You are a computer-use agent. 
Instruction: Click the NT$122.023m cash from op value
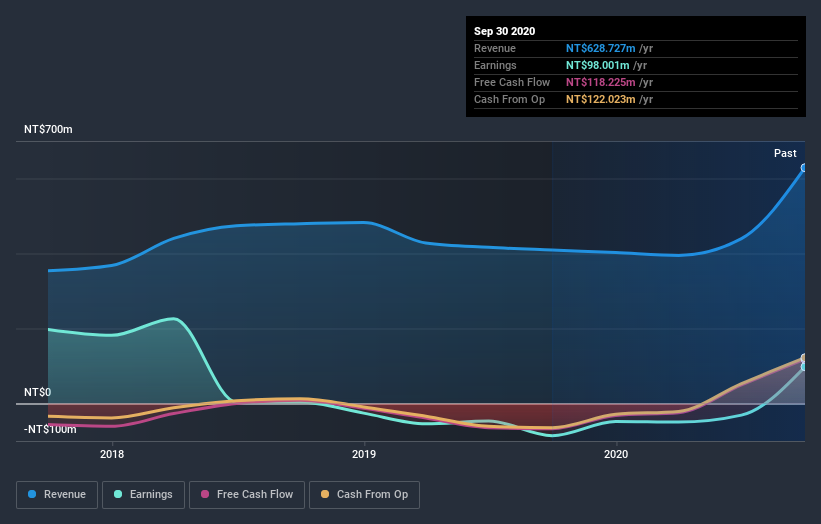pyautogui.click(x=601, y=99)
